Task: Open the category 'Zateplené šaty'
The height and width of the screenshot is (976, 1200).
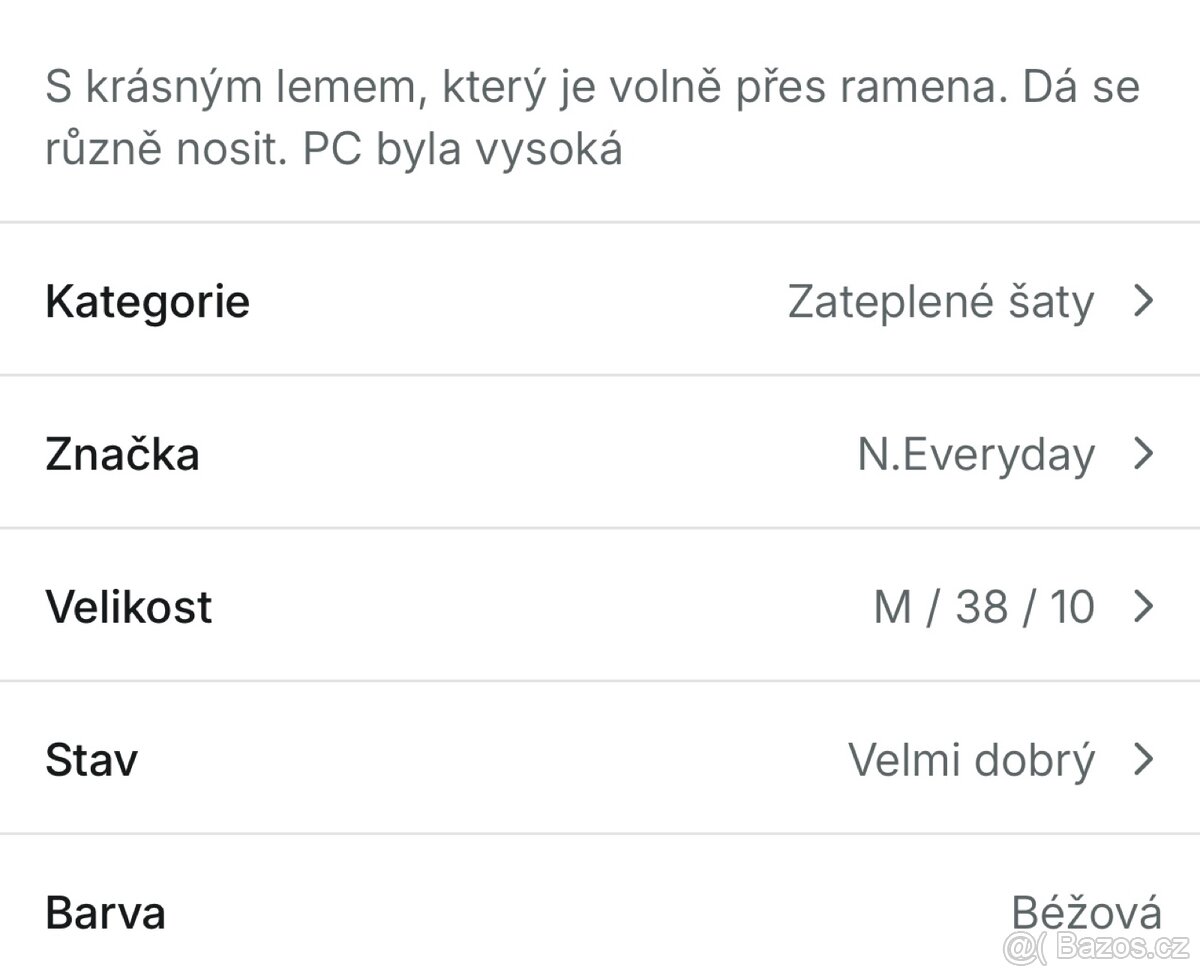Action: pyautogui.click(x=940, y=301)
